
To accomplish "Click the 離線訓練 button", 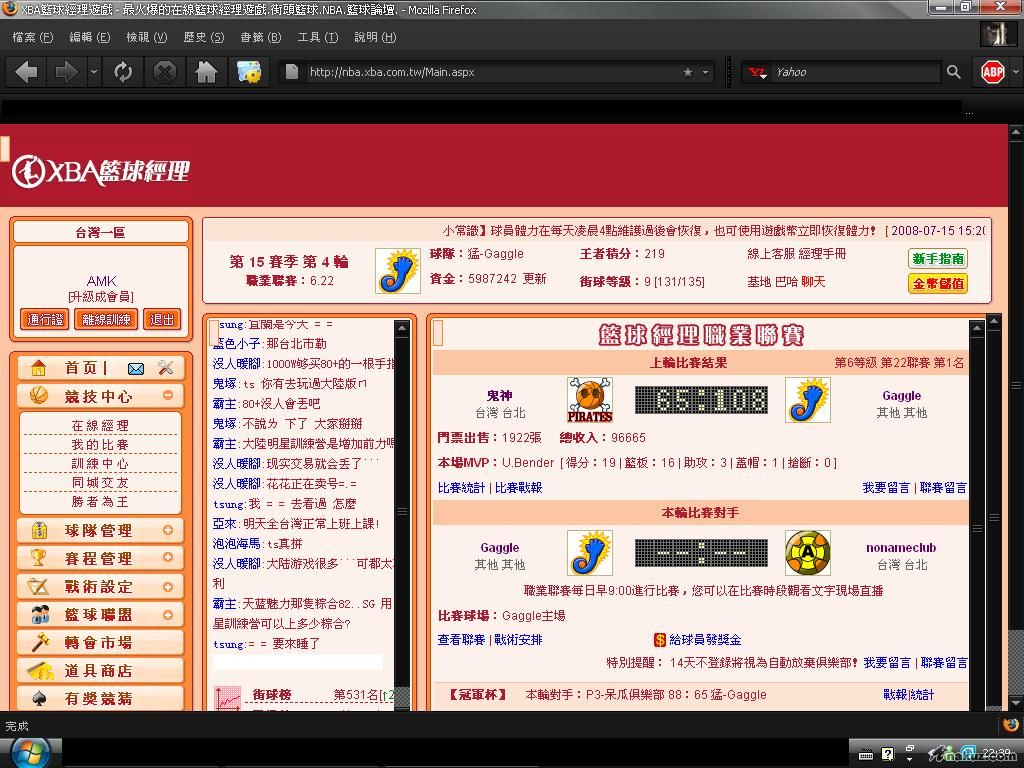I will 106,319.
